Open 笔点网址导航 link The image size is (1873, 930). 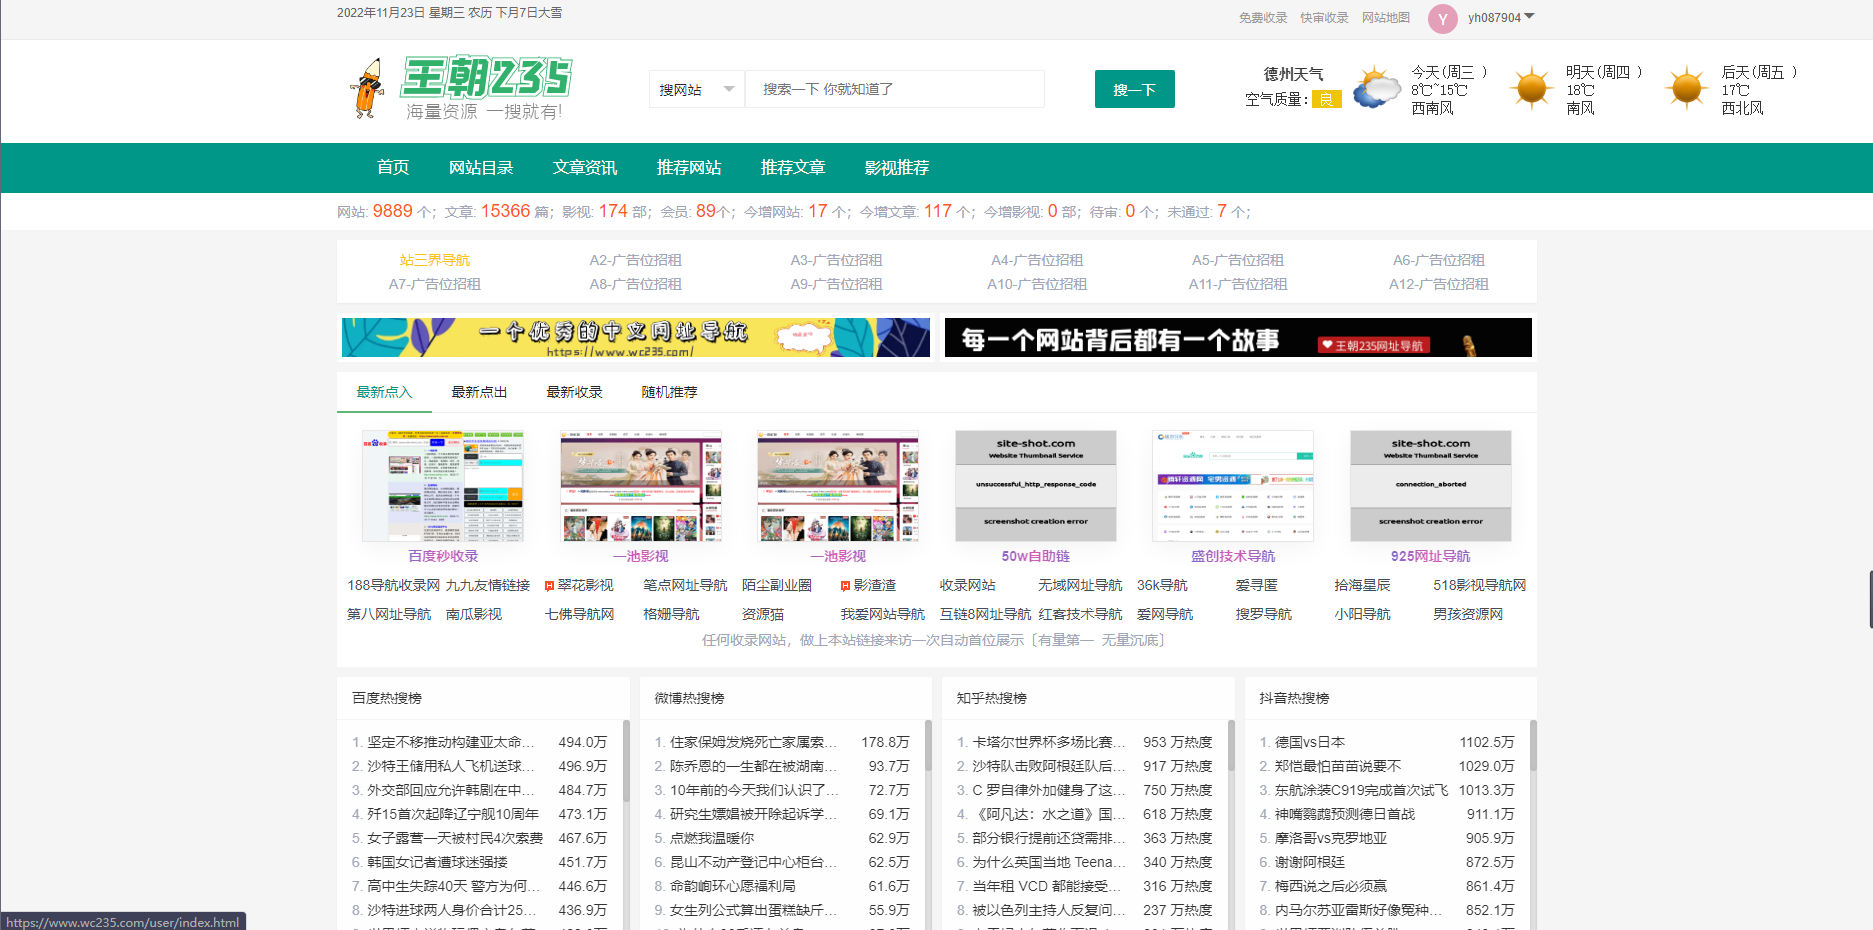[x=685, y=585]
